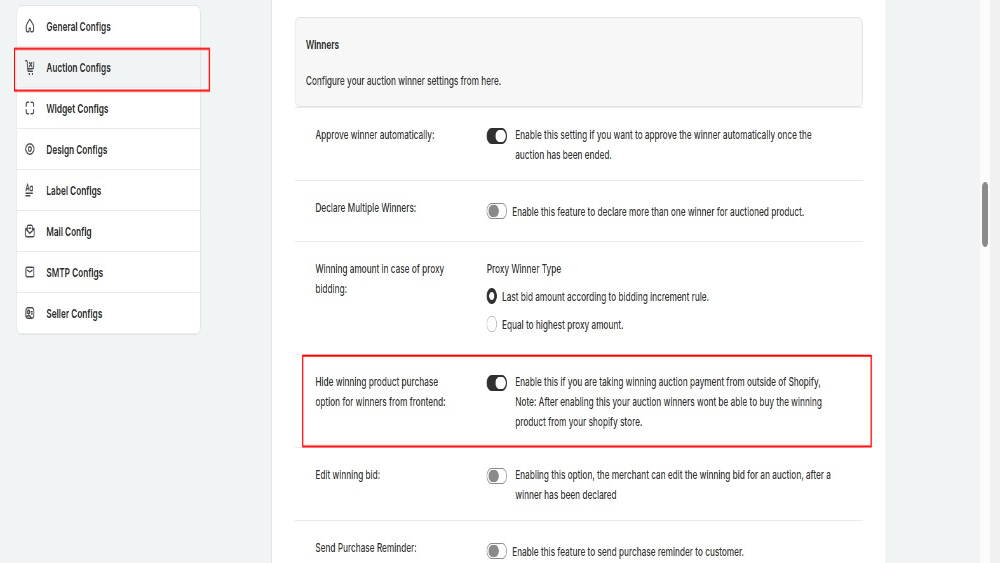The height and width of the screenshot is (563, 1000).
Task: Enable Declare Multiple Winners toggle
Action: pyautogui.click(x=497, y=211)
